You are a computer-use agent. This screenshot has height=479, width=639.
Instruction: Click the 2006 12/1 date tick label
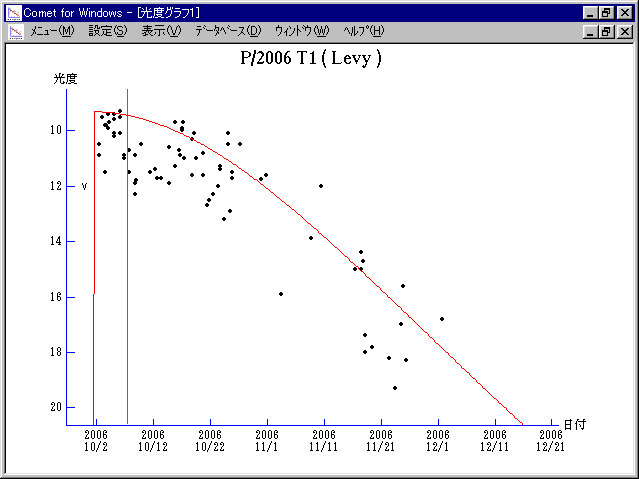(x=438, y=440)
